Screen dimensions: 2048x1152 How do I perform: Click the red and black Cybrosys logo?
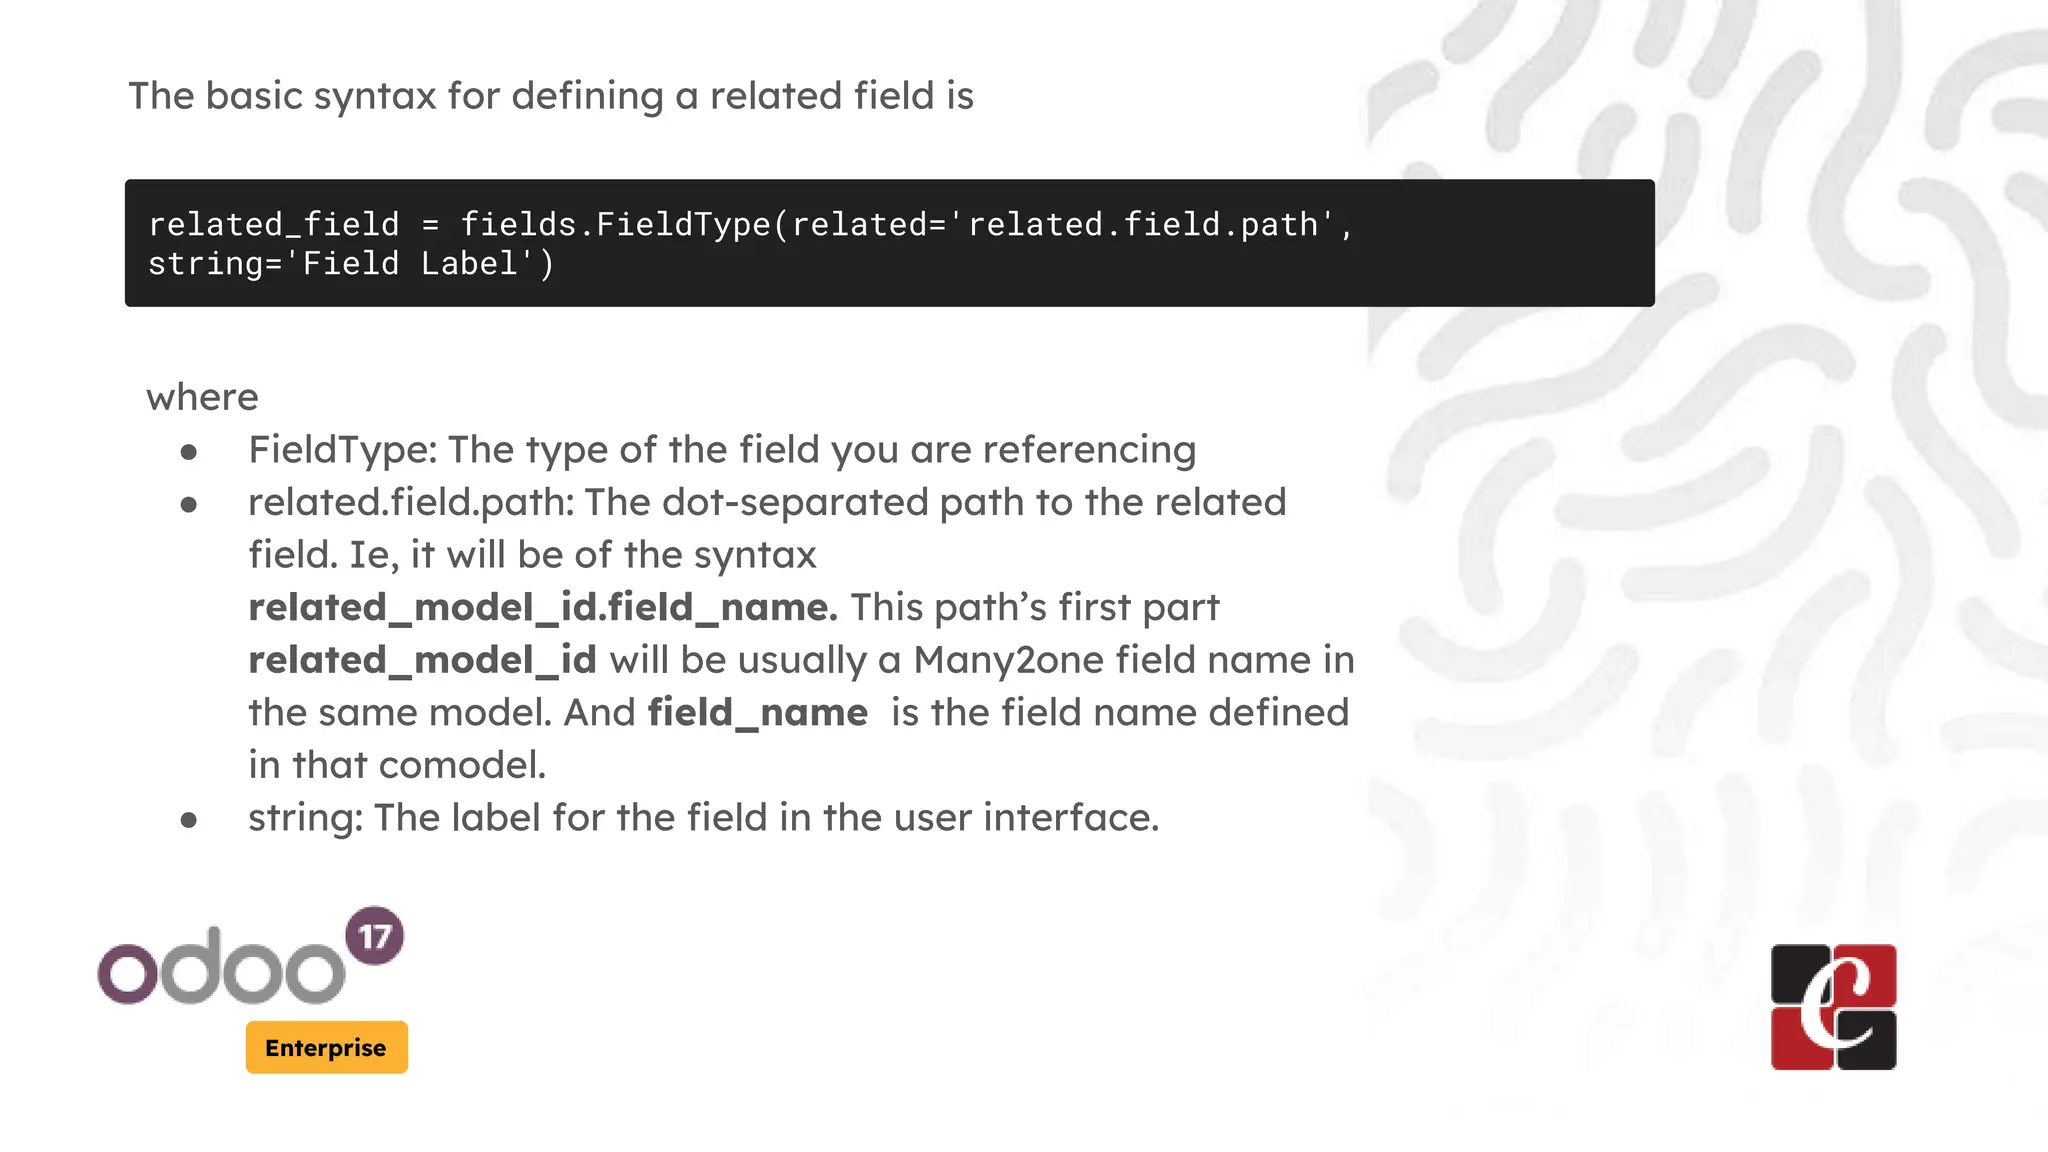click(1833, 1007)
